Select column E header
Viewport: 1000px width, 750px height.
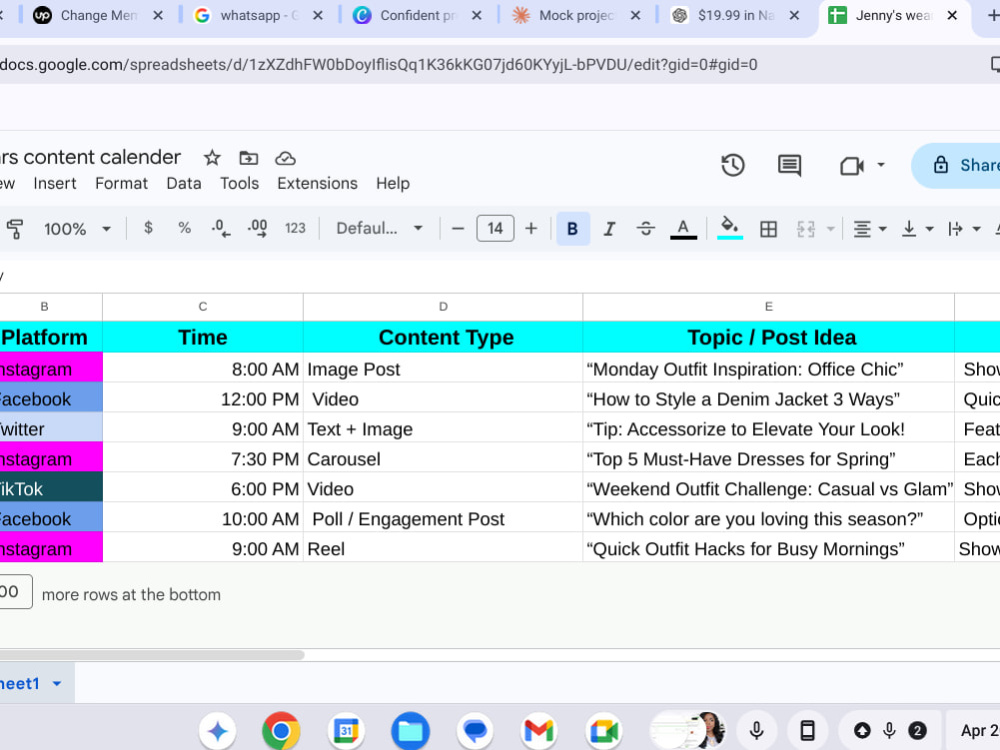(x=768, y=307)
